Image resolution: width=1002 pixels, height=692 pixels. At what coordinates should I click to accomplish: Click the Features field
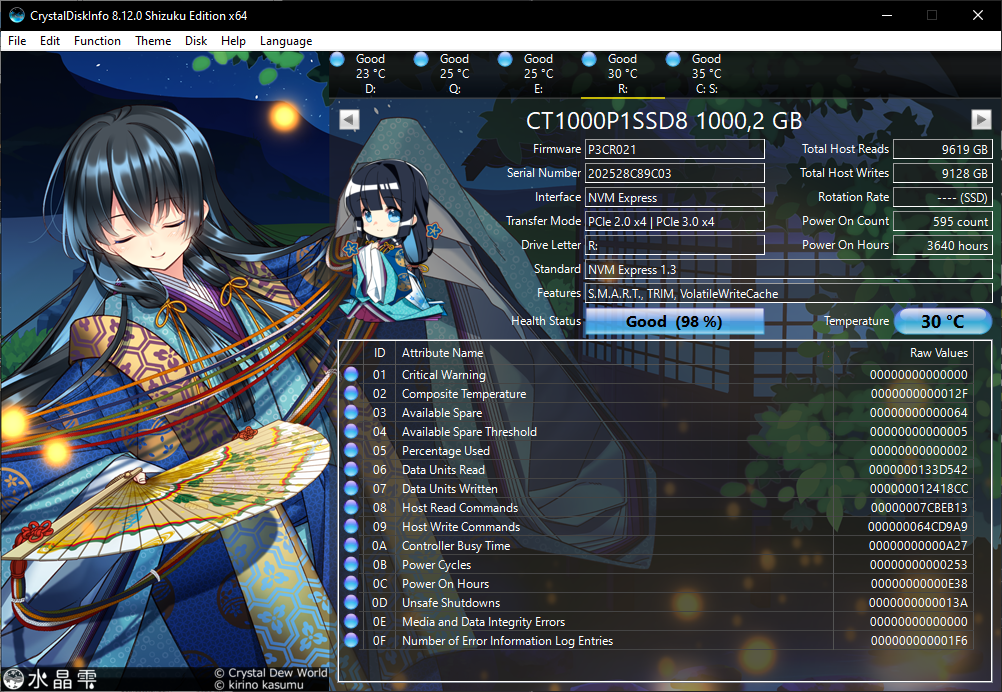789,293
